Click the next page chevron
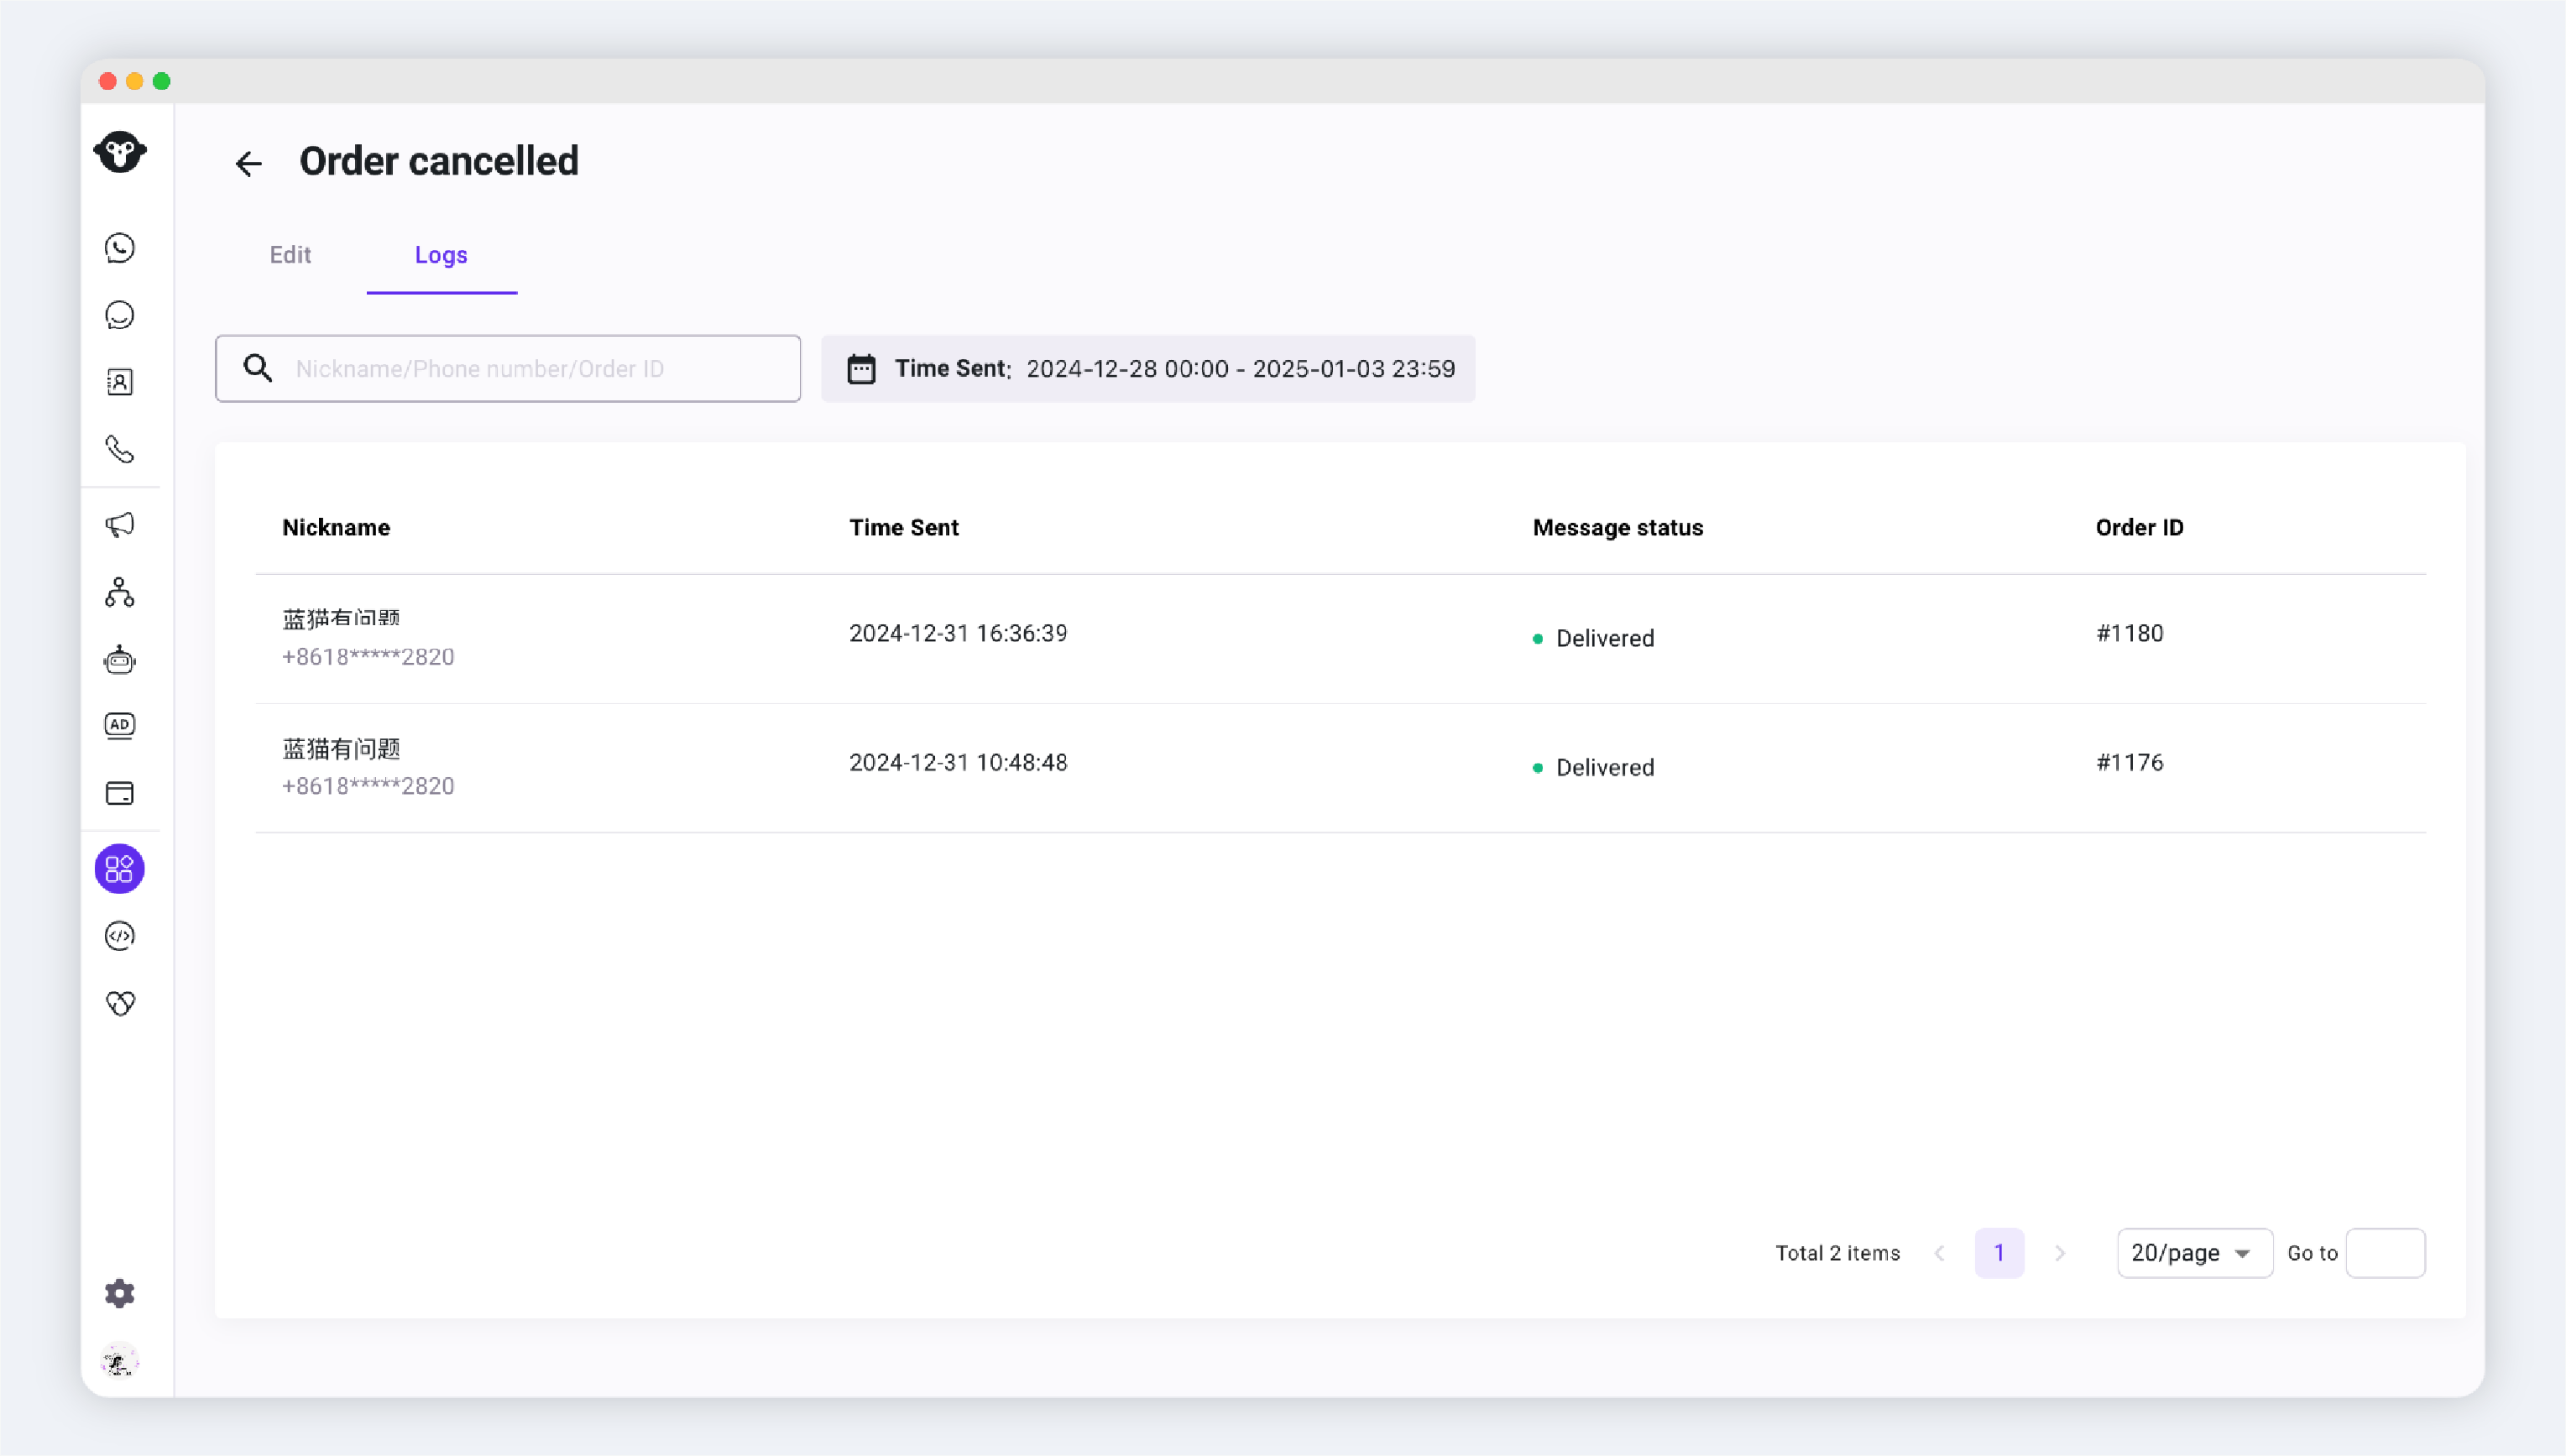2566x1456 pixels. 2060,1253
